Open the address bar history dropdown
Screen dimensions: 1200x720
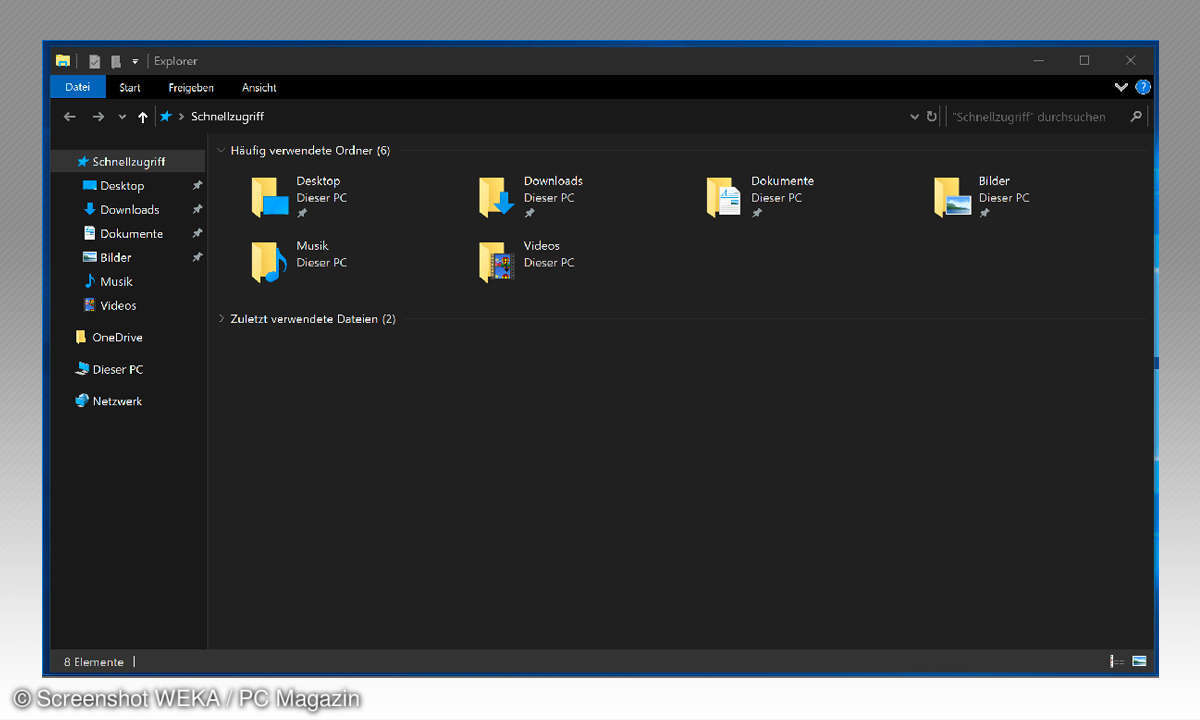click(x=914, y=117)
